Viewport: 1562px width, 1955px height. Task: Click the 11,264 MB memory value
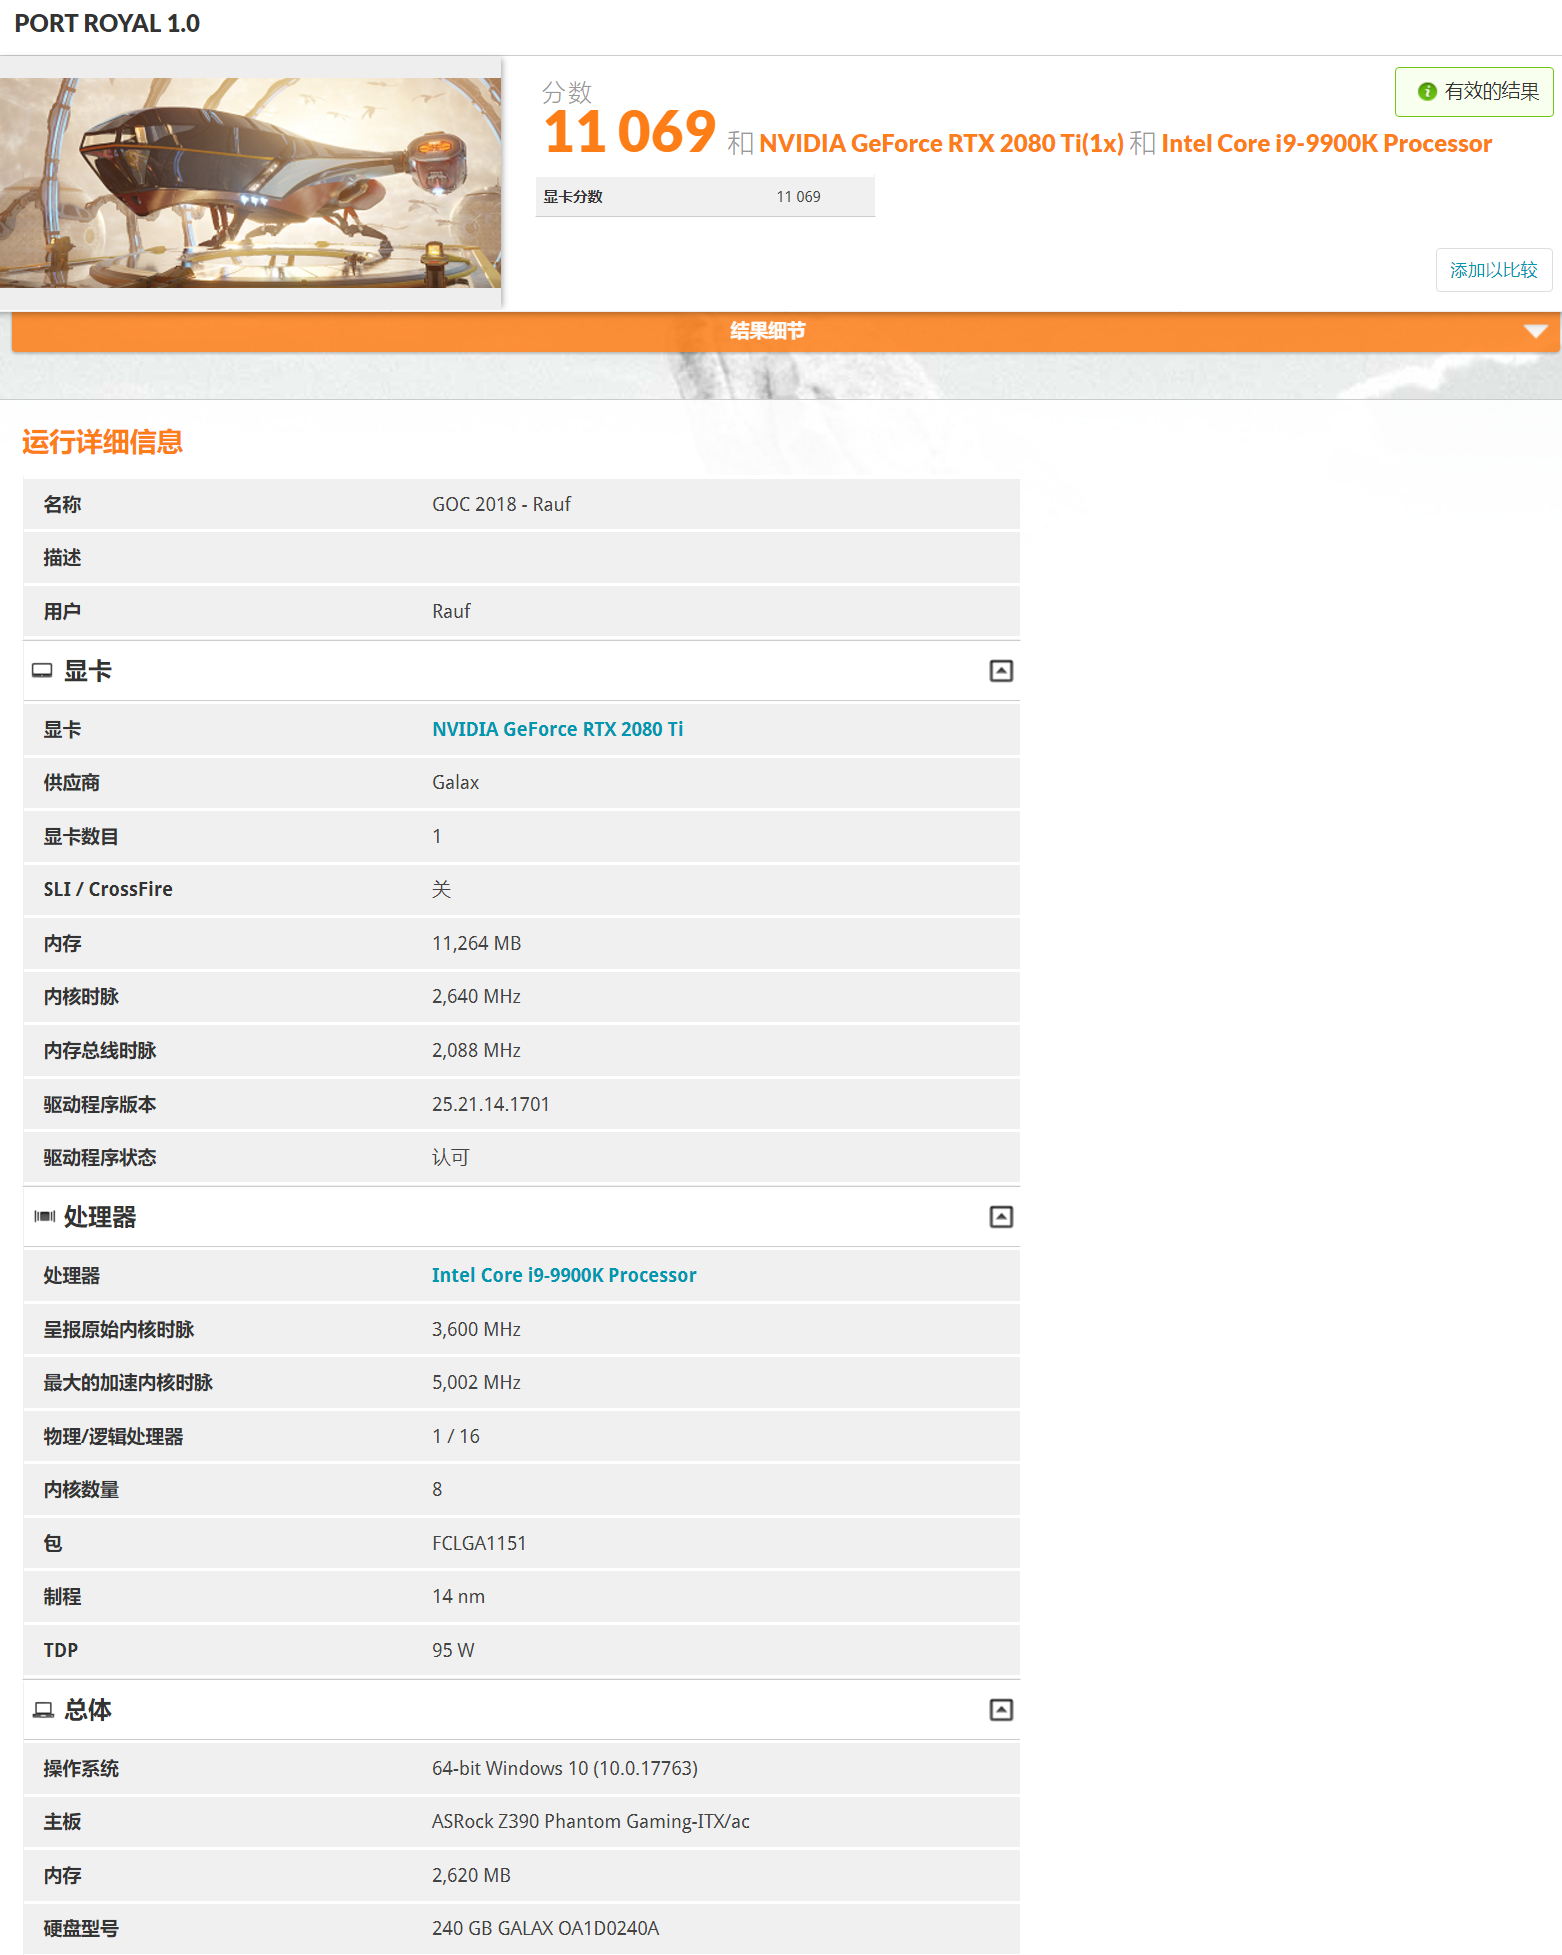[476, 944]
